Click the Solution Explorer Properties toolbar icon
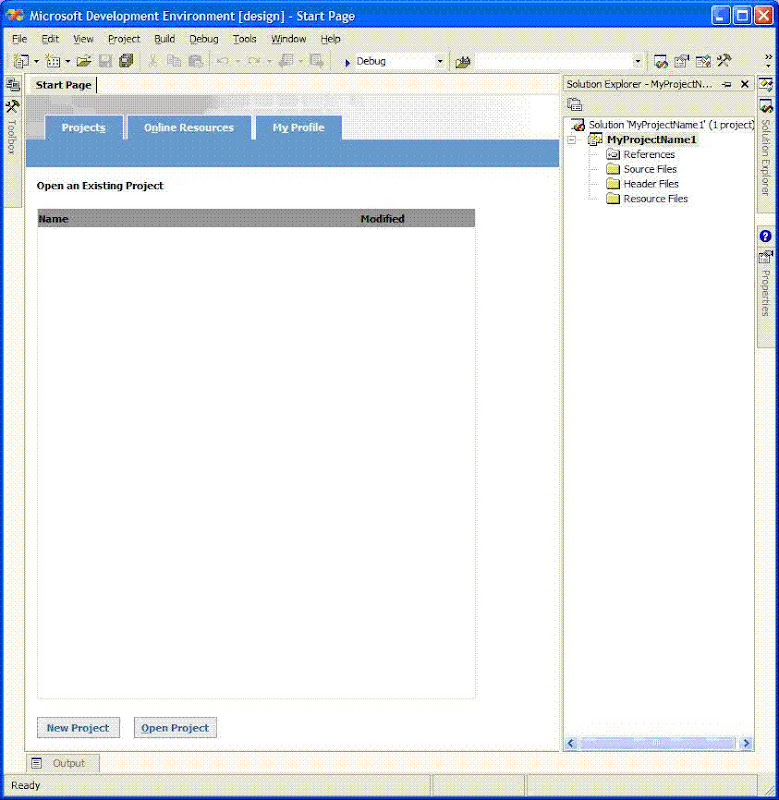The image size is (779, 800). [574, 105]
